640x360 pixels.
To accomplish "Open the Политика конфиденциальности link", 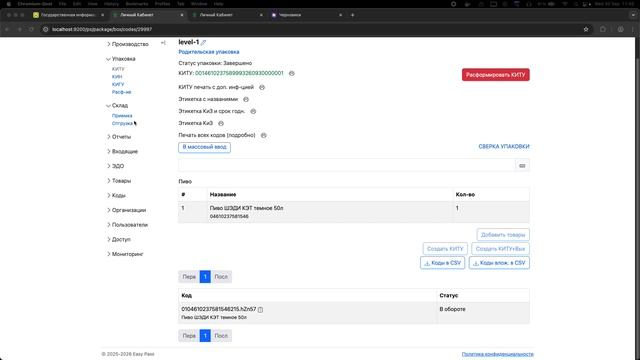I will pyautogui.click(x=498, y=354).
